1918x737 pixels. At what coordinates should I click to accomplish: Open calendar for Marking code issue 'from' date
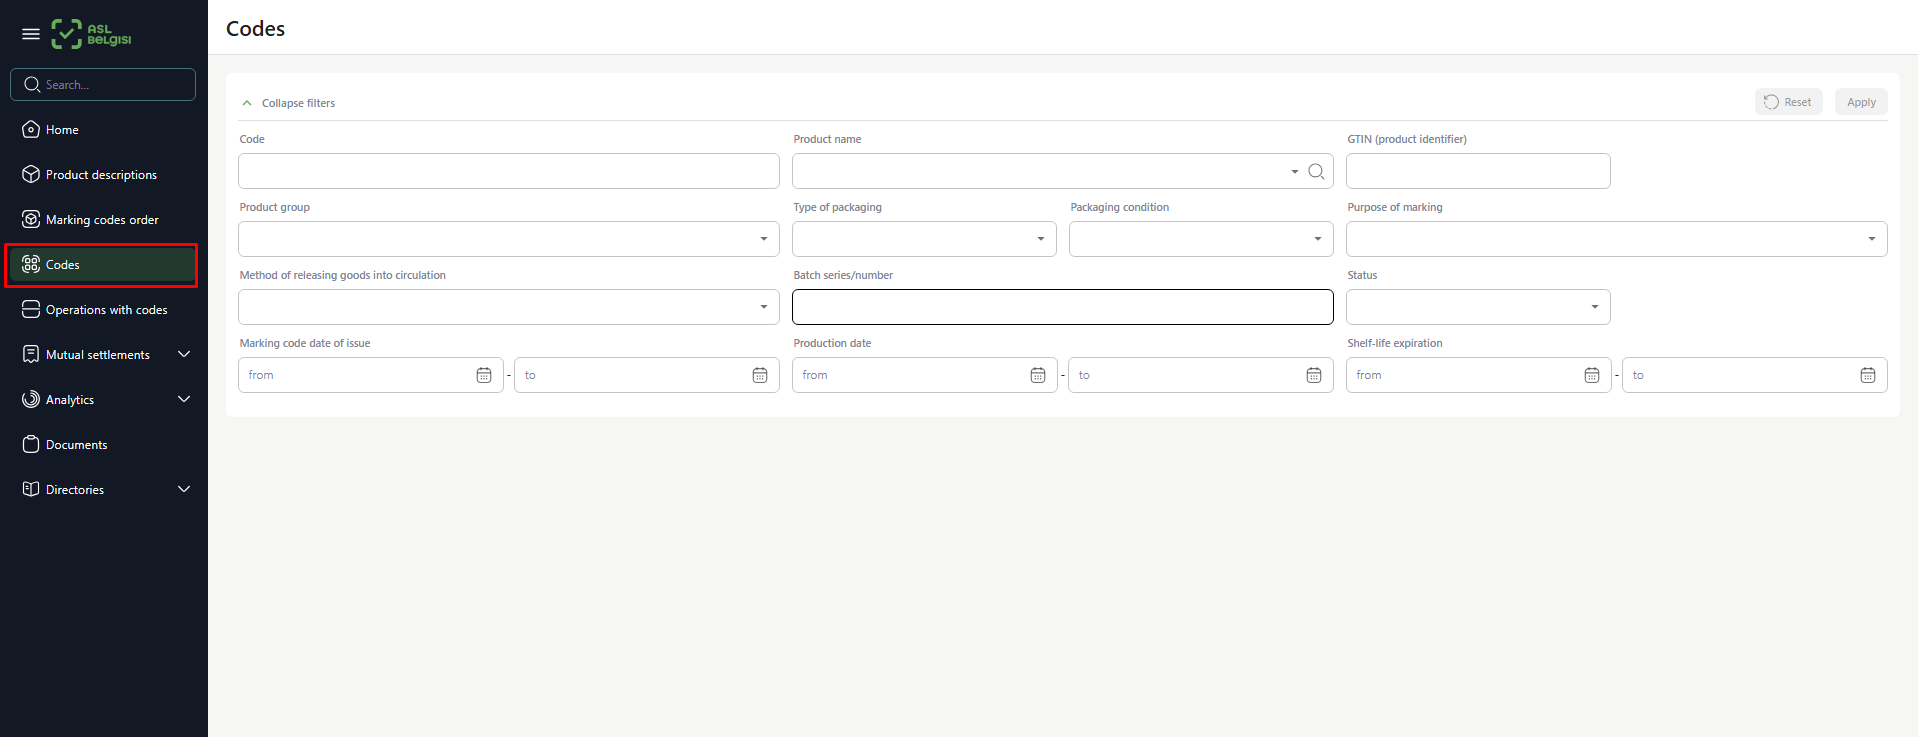[484, 375]
